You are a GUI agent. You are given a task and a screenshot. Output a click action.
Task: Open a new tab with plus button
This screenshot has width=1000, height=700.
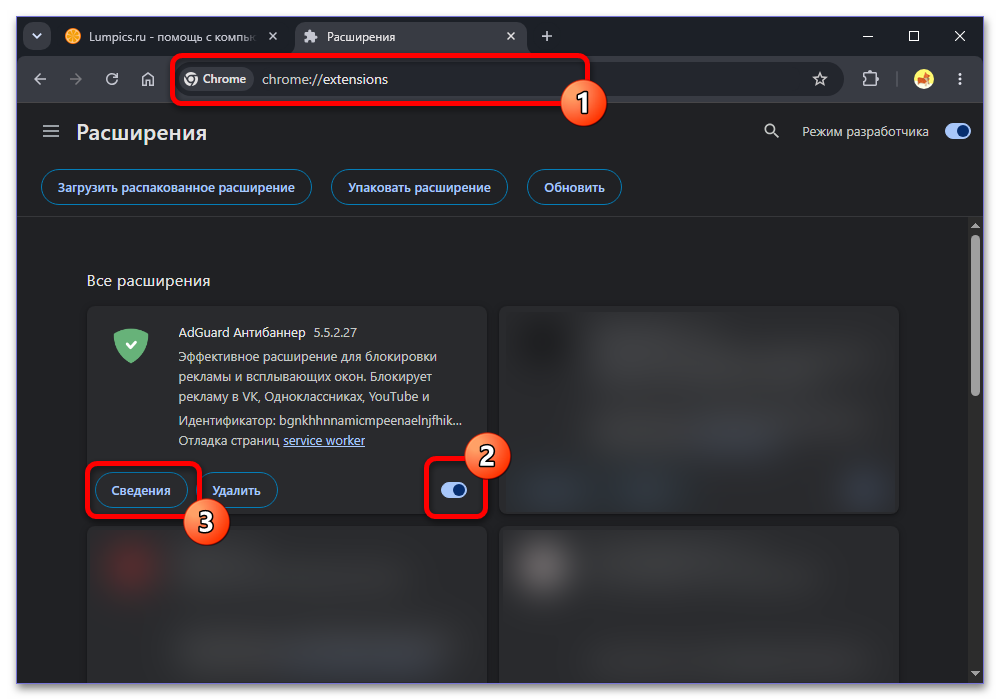547,36
